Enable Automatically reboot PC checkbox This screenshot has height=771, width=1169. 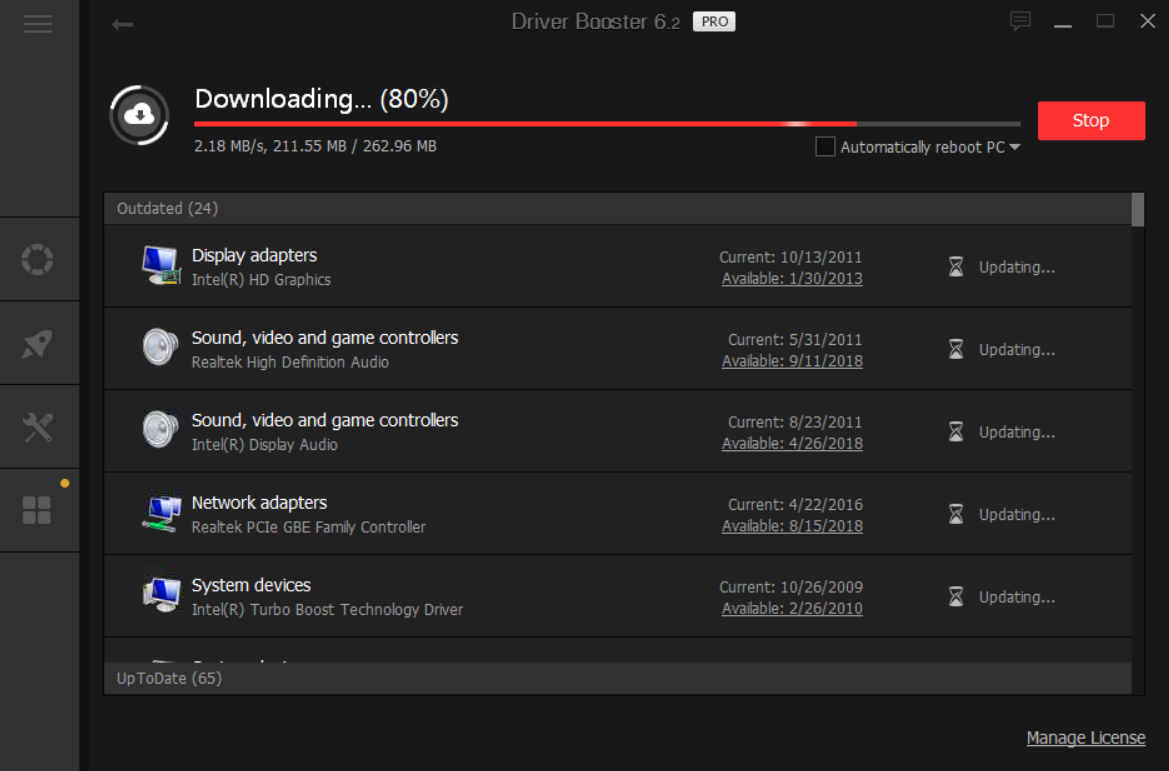[x=825, y=147]
